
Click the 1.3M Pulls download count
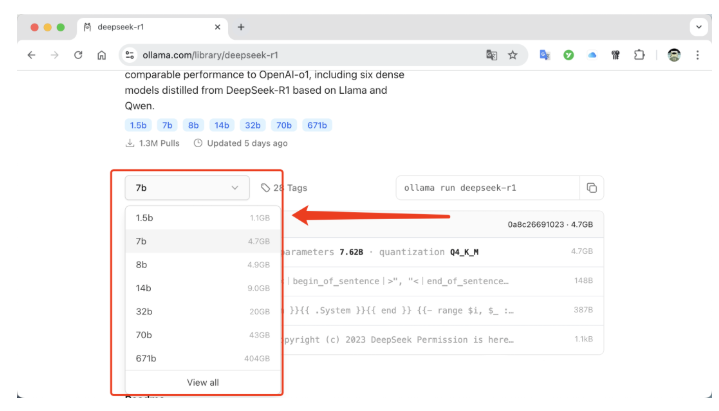pyautogui.click(x=153, y=143)
